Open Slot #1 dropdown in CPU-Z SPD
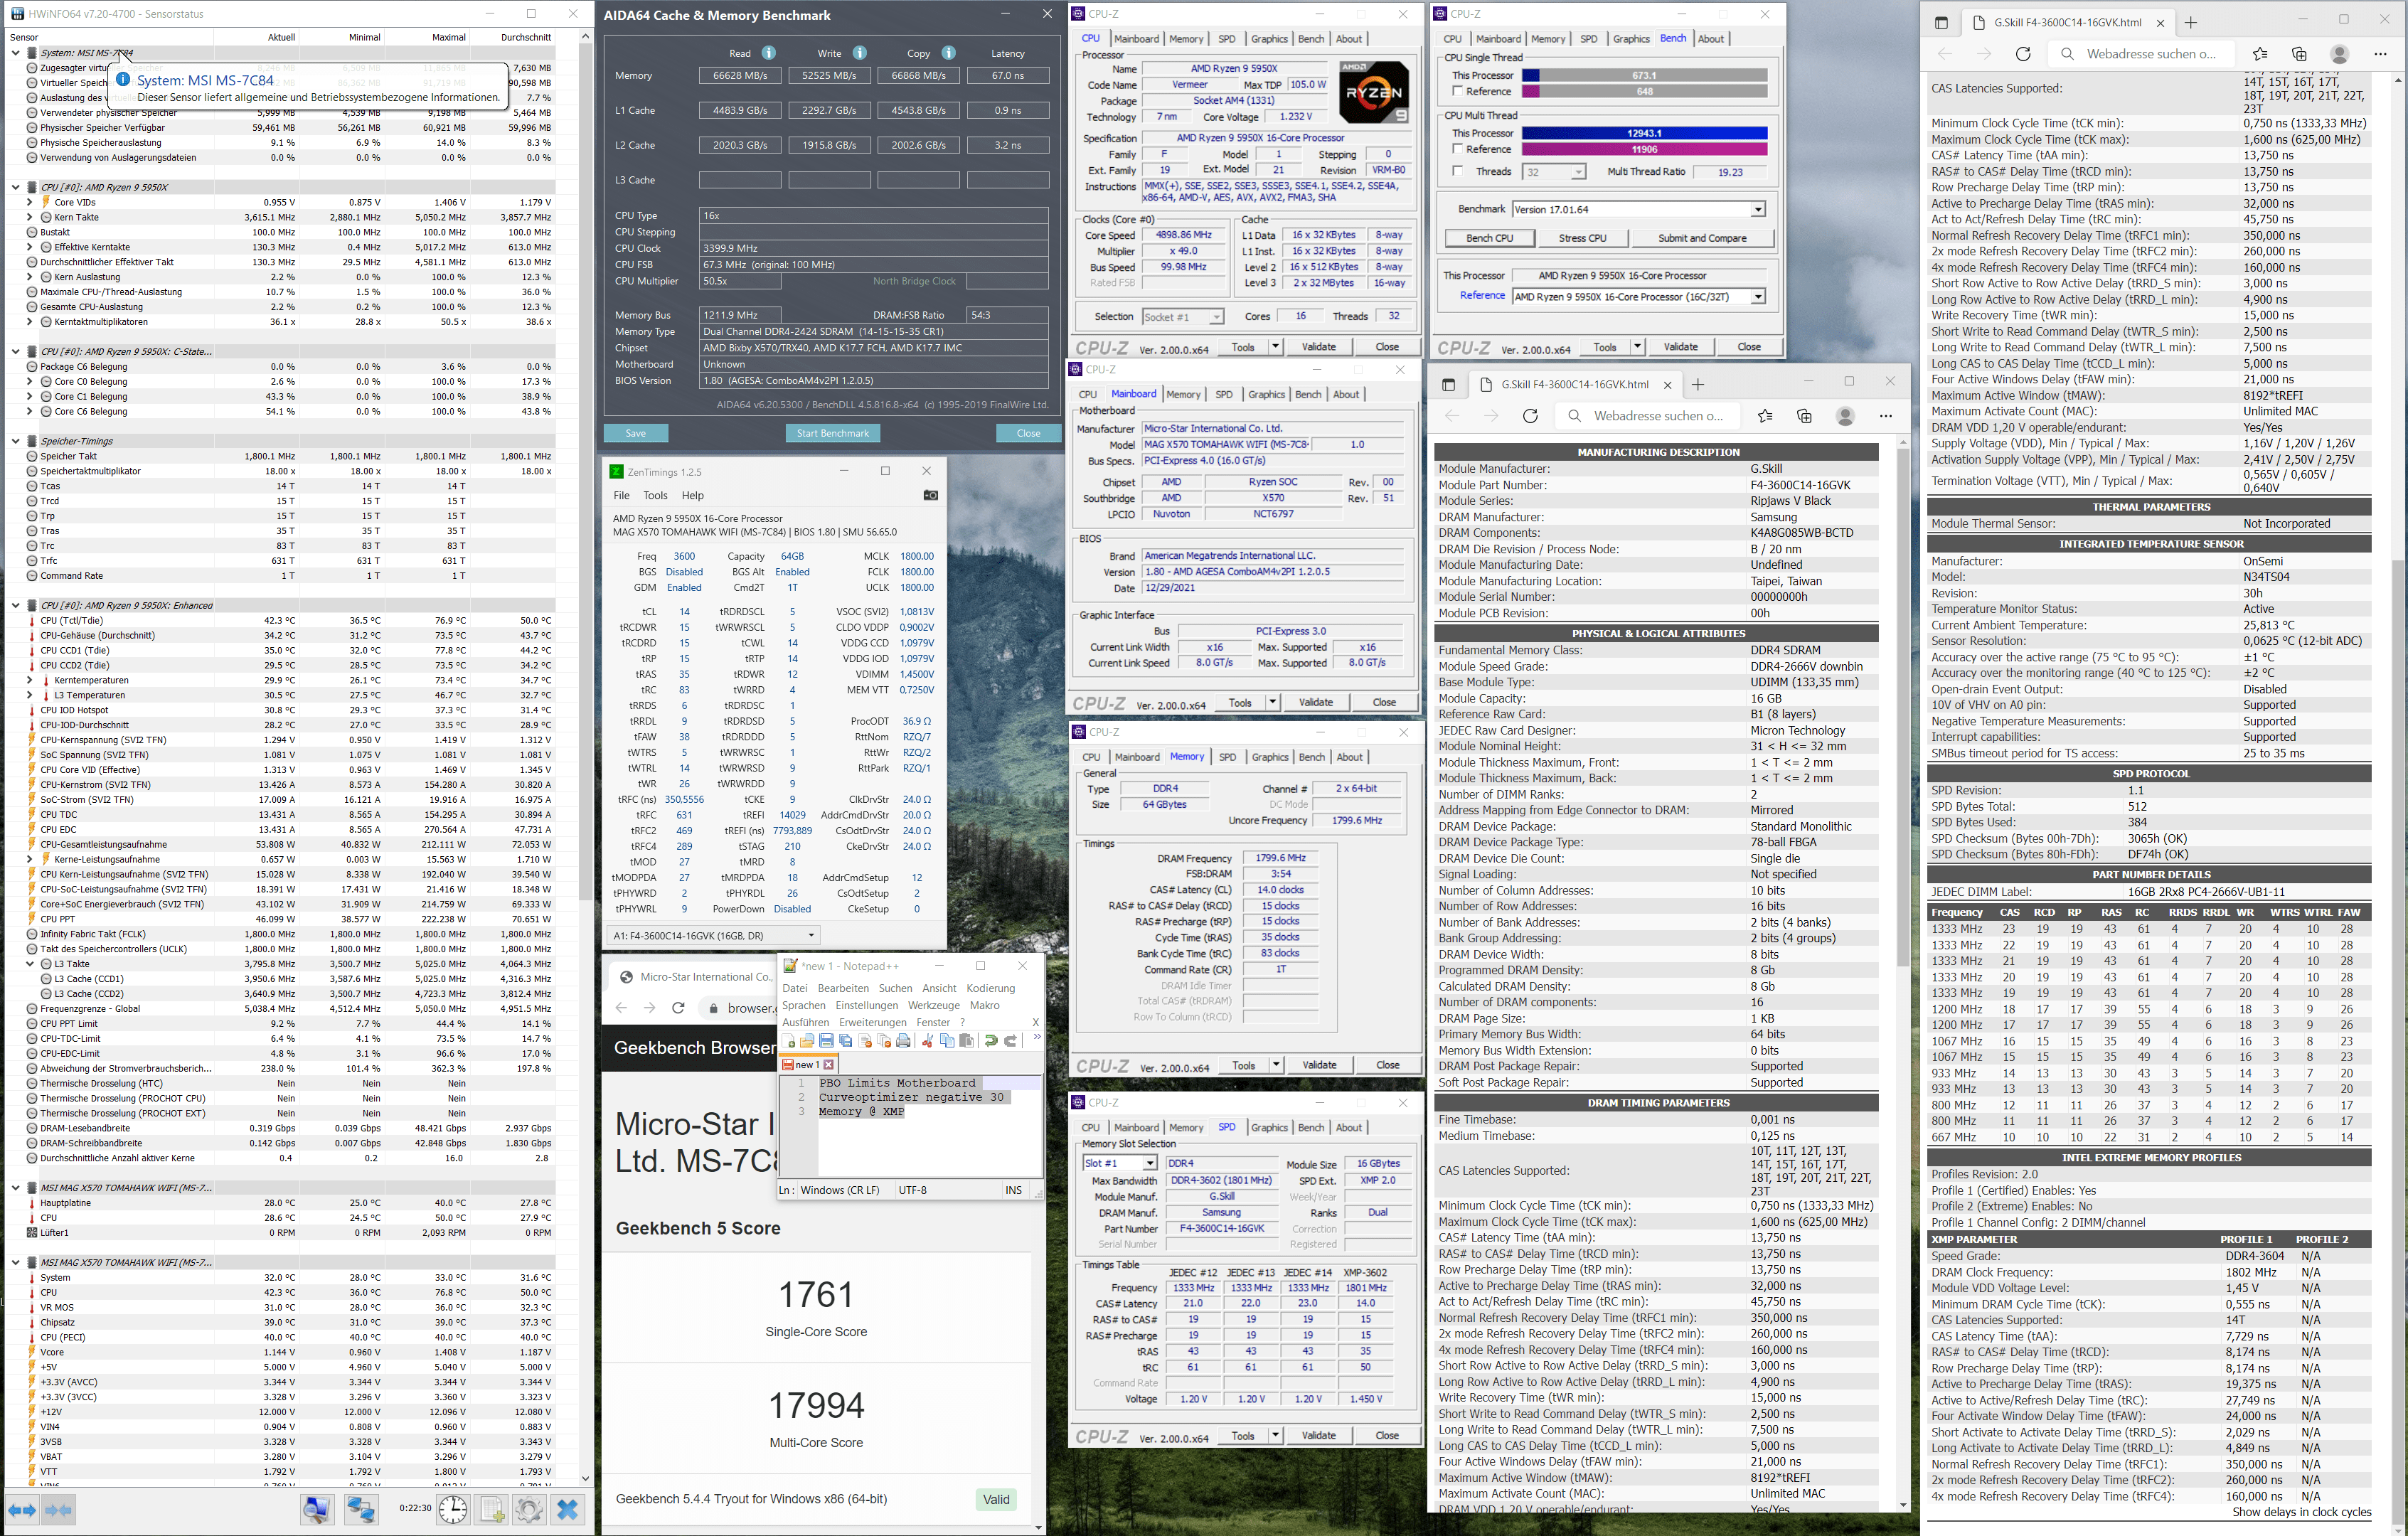2408x1536 pixels. point(1149,1163)
